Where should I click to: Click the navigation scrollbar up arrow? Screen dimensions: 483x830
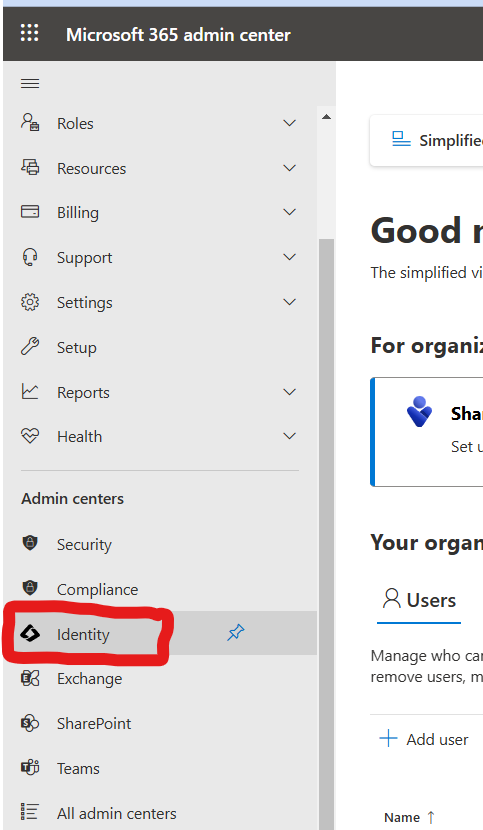(327, 117)
